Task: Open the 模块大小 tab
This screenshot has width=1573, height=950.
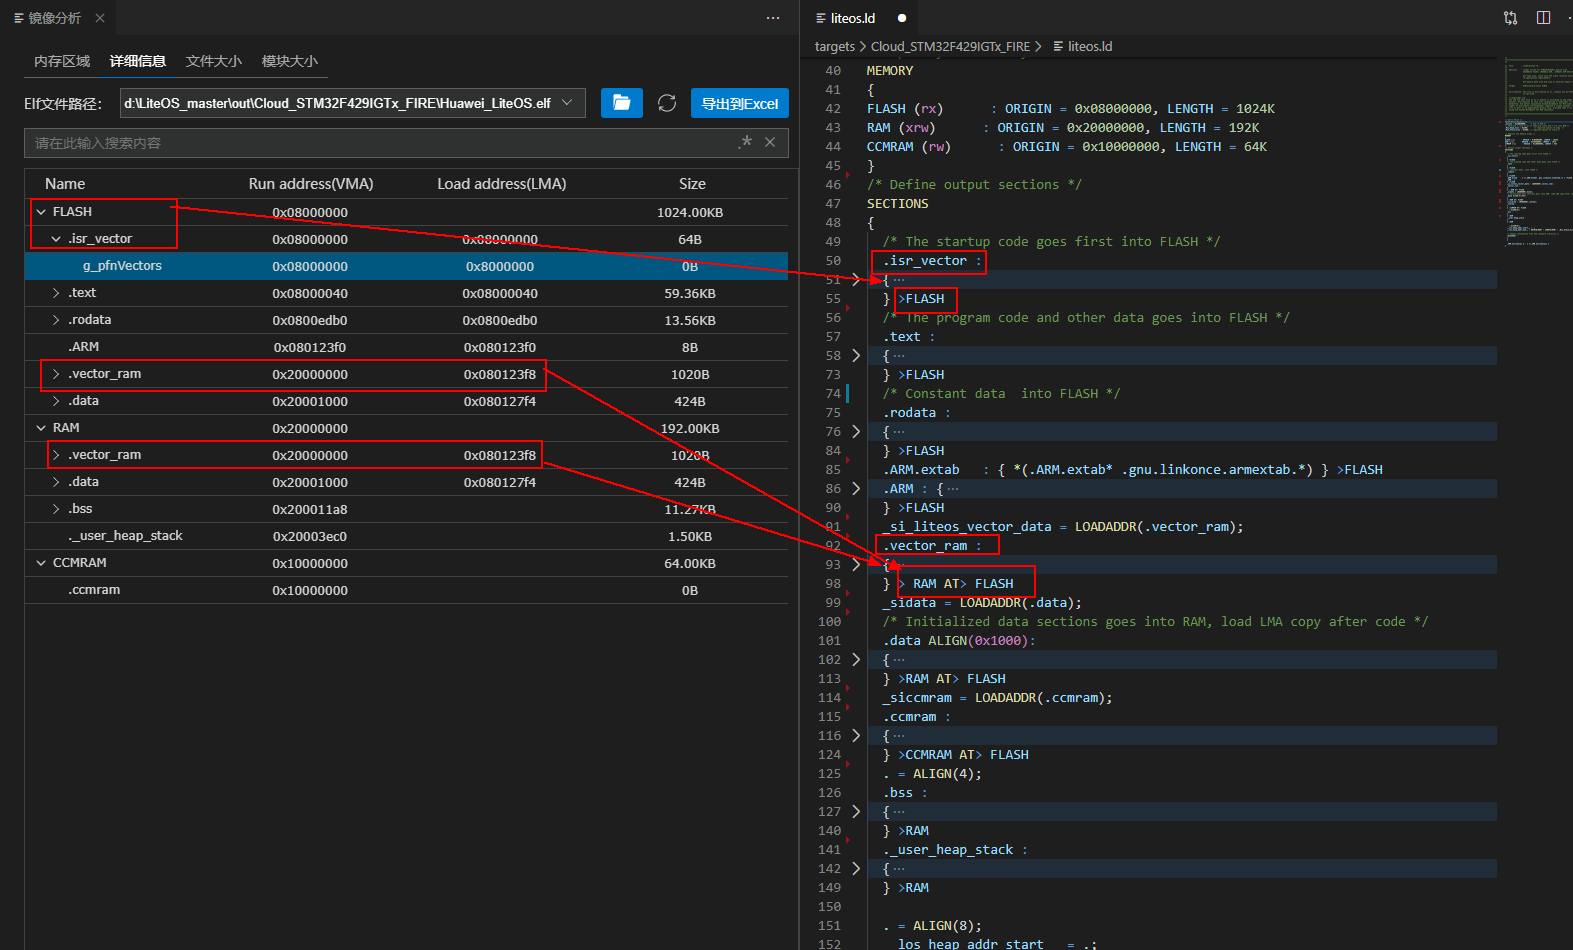Action: [x=289, y=61]
